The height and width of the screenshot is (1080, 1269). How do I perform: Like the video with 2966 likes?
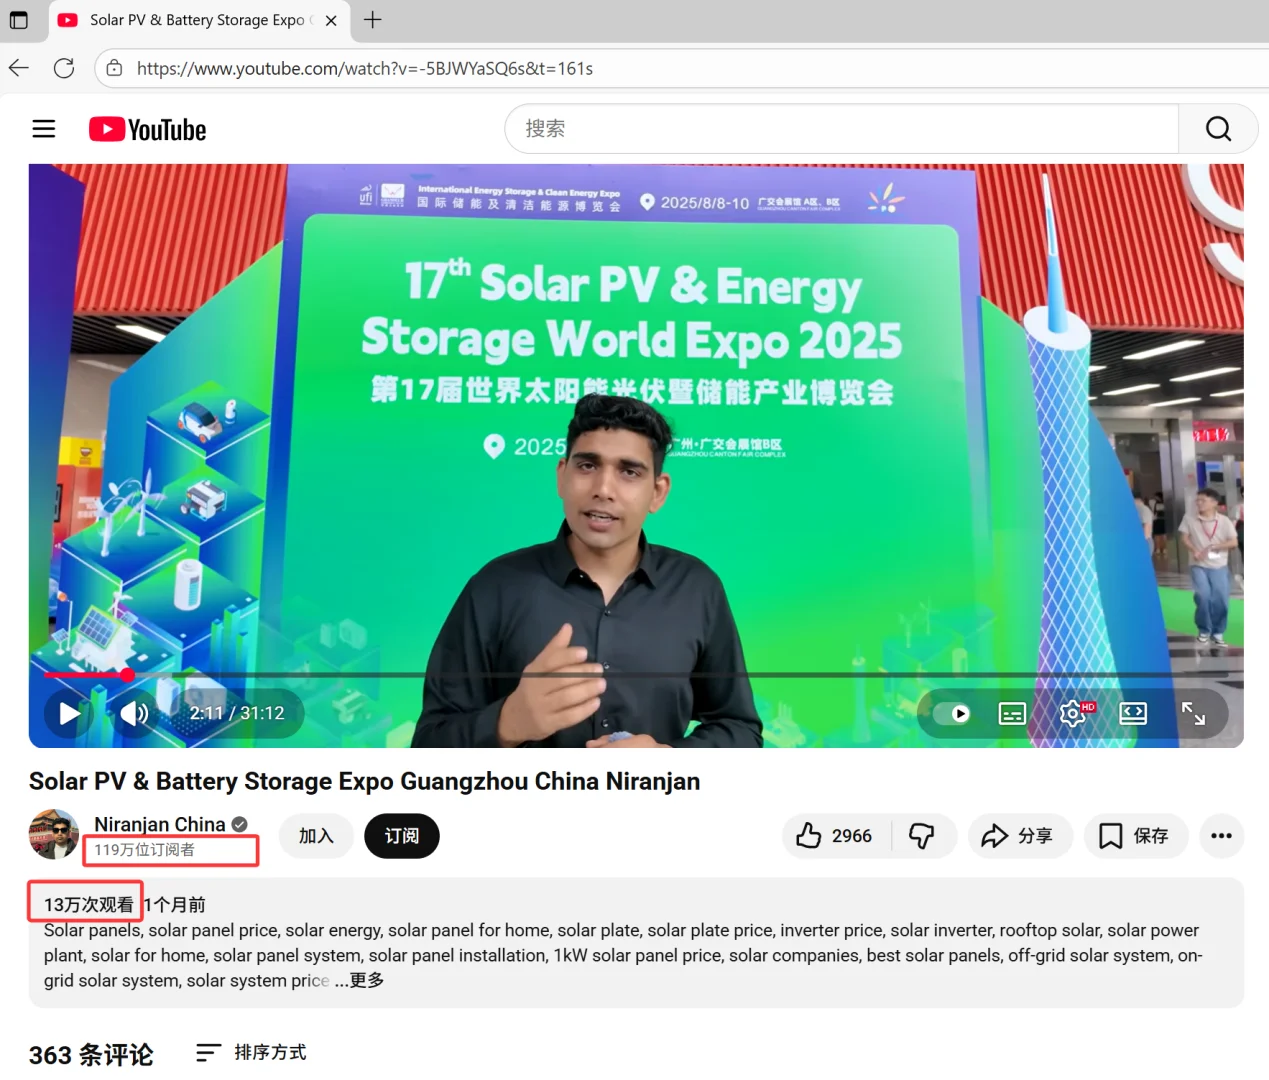coord(835,836)
